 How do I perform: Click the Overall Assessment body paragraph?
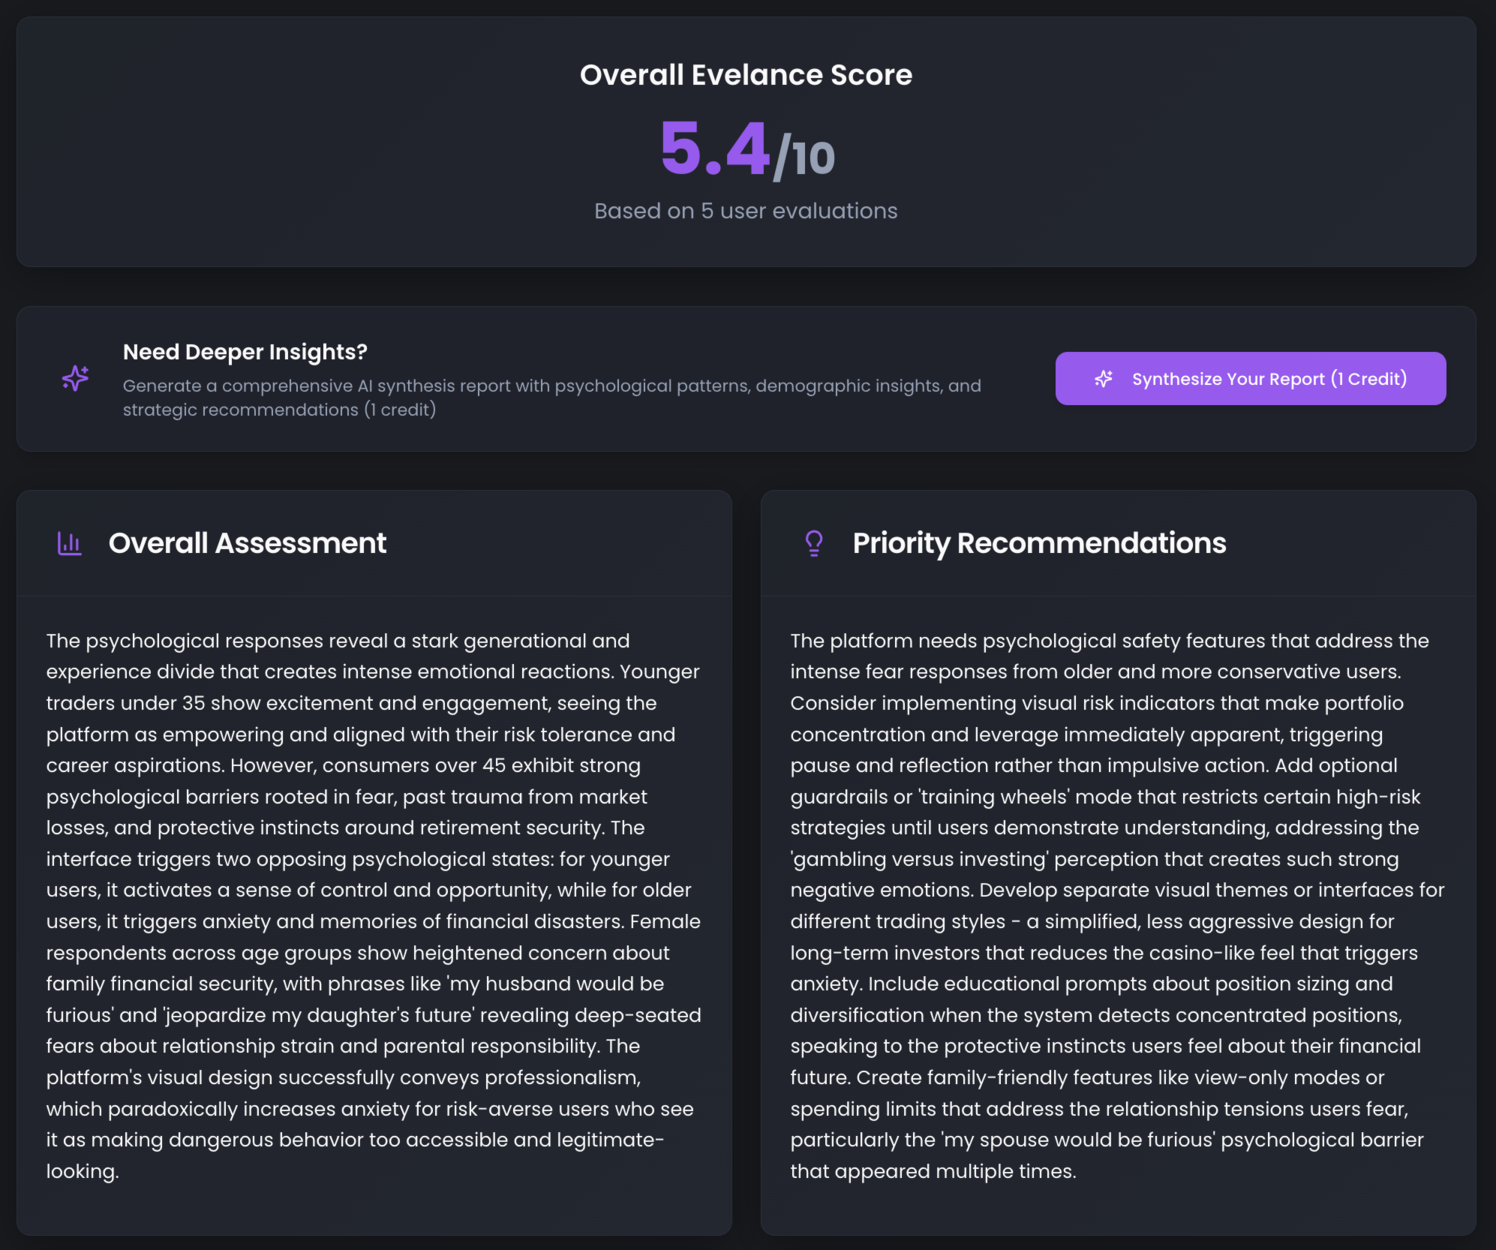[374, 905]
